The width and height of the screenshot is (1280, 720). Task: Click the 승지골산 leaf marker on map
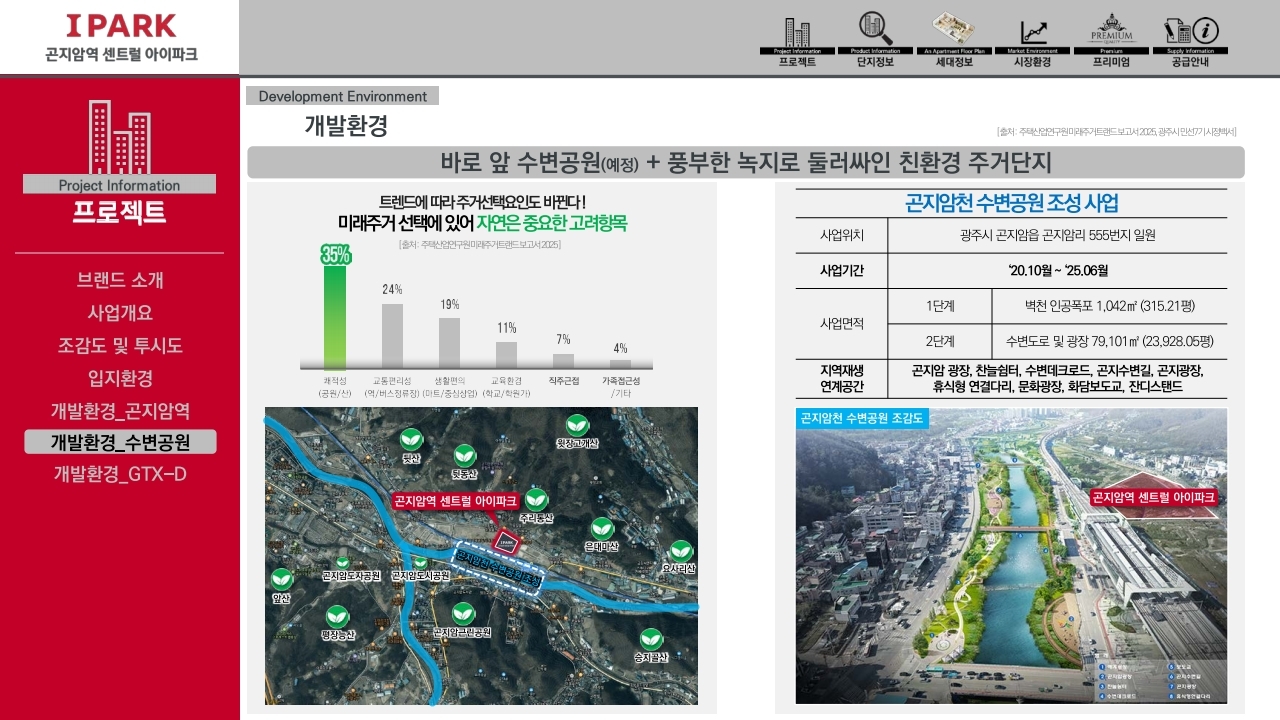pos(651,638)
